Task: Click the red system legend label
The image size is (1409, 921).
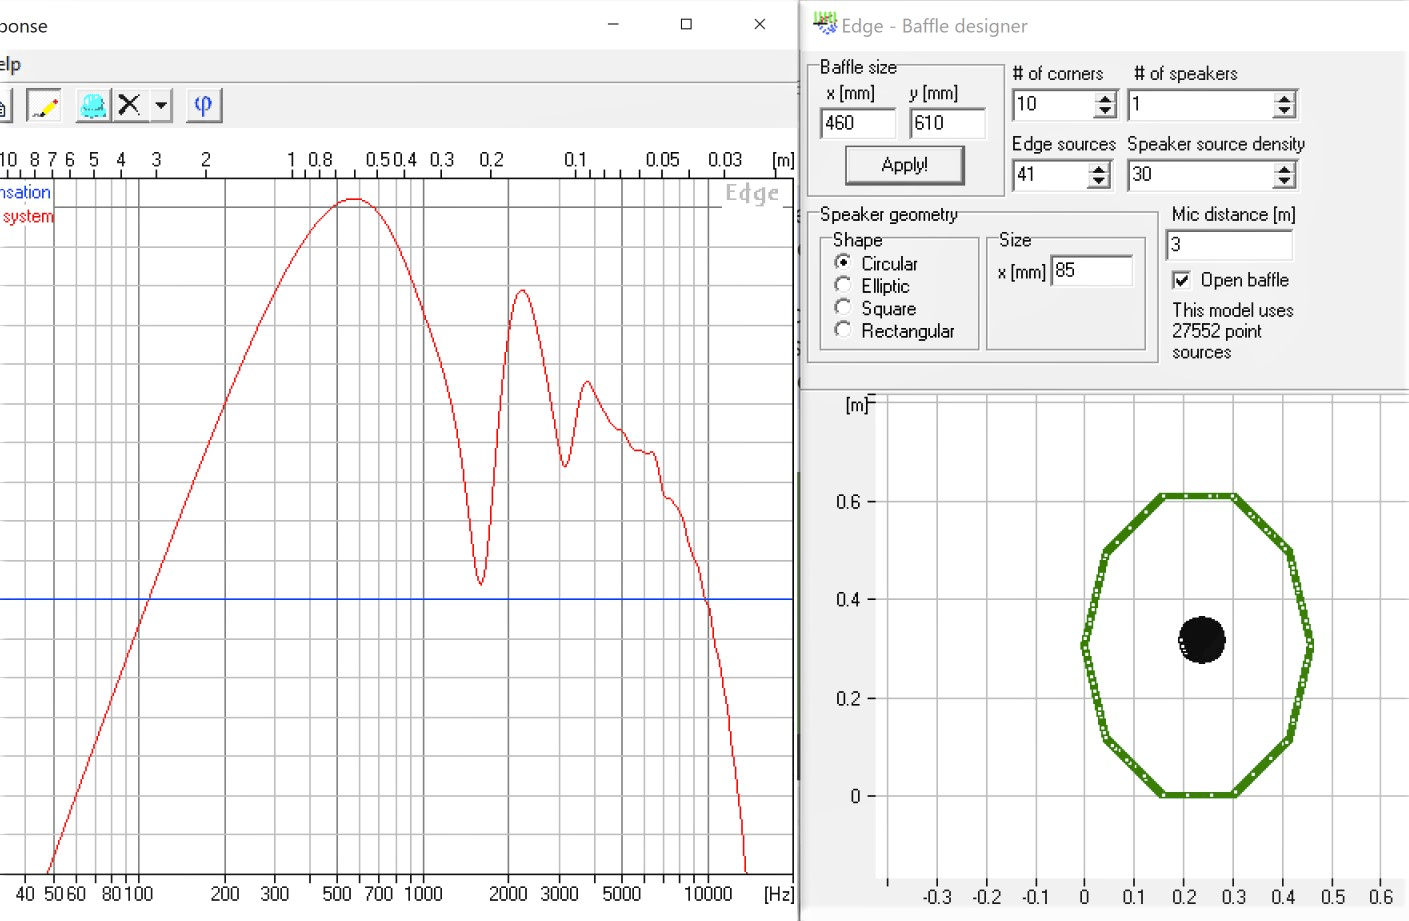Action: [x=27, y=216]
